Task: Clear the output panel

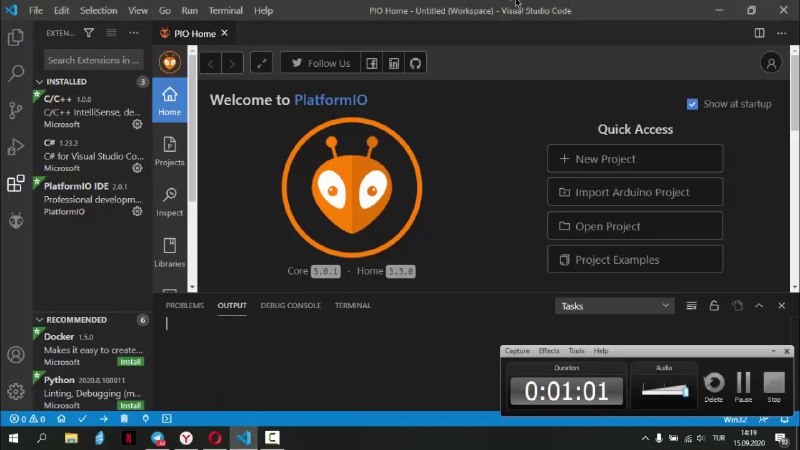Action: click(691, 306)
